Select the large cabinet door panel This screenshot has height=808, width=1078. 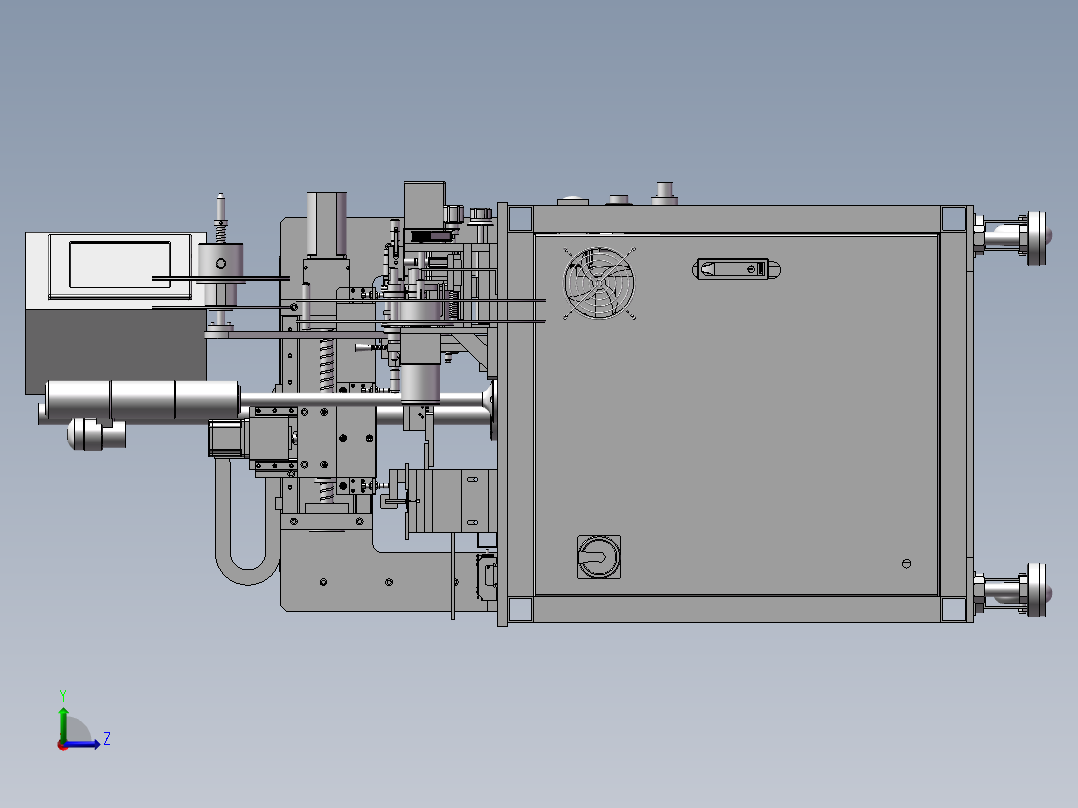click(x=736, y=415)
